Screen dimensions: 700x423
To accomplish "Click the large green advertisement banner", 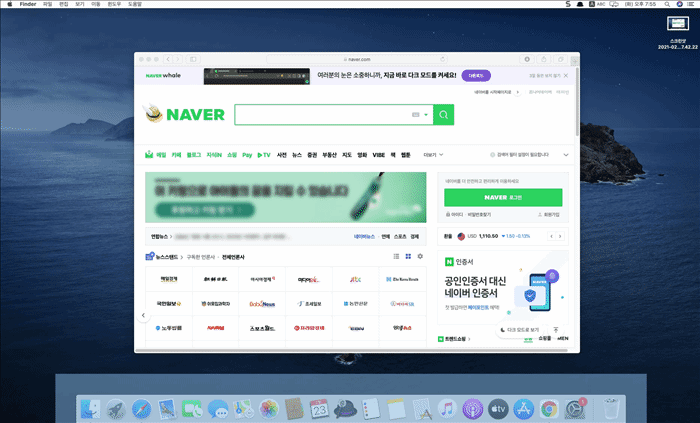I will point(286,197).
